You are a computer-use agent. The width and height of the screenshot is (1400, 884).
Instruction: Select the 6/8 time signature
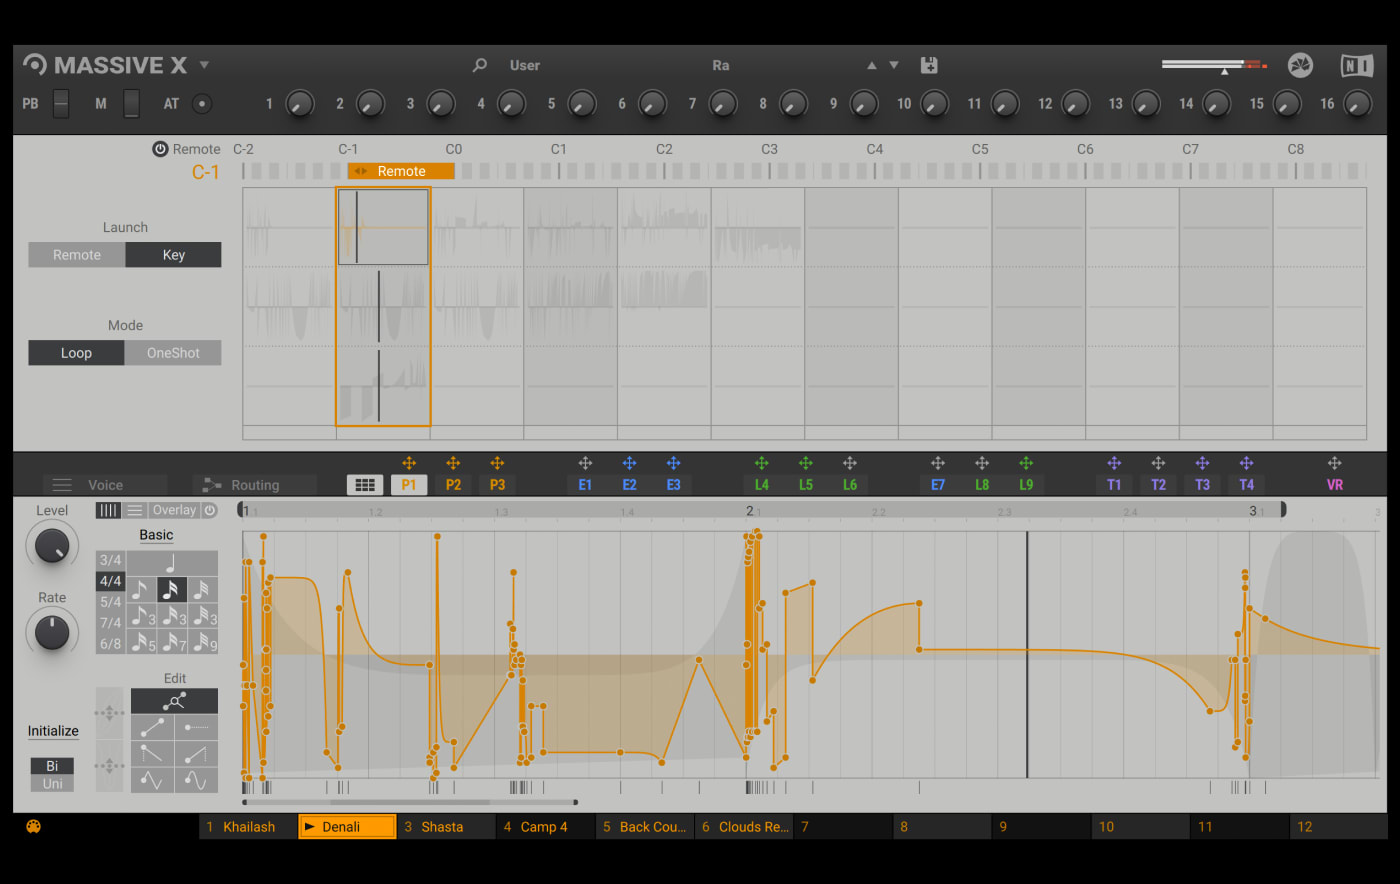point(110,644)
